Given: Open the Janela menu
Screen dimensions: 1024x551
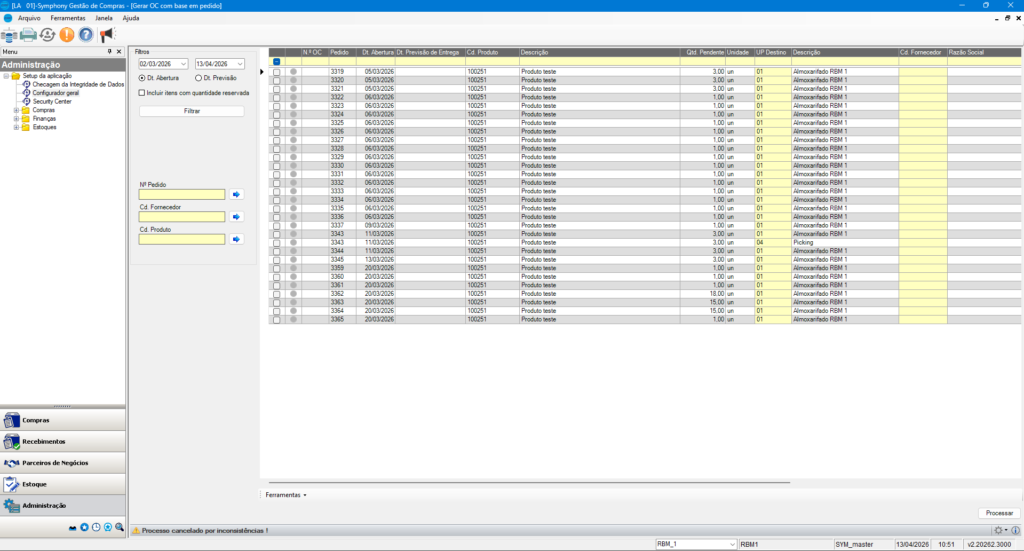Looking at the screenshot, I should (x=103, y=18).
